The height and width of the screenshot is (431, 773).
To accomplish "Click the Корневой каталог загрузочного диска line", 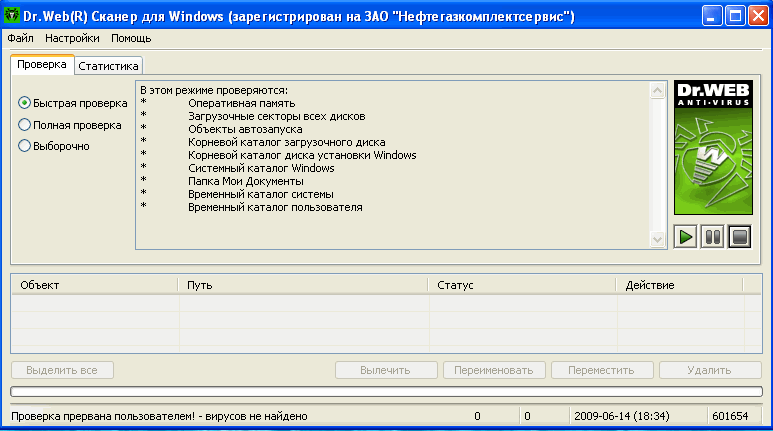I will 286,143.
